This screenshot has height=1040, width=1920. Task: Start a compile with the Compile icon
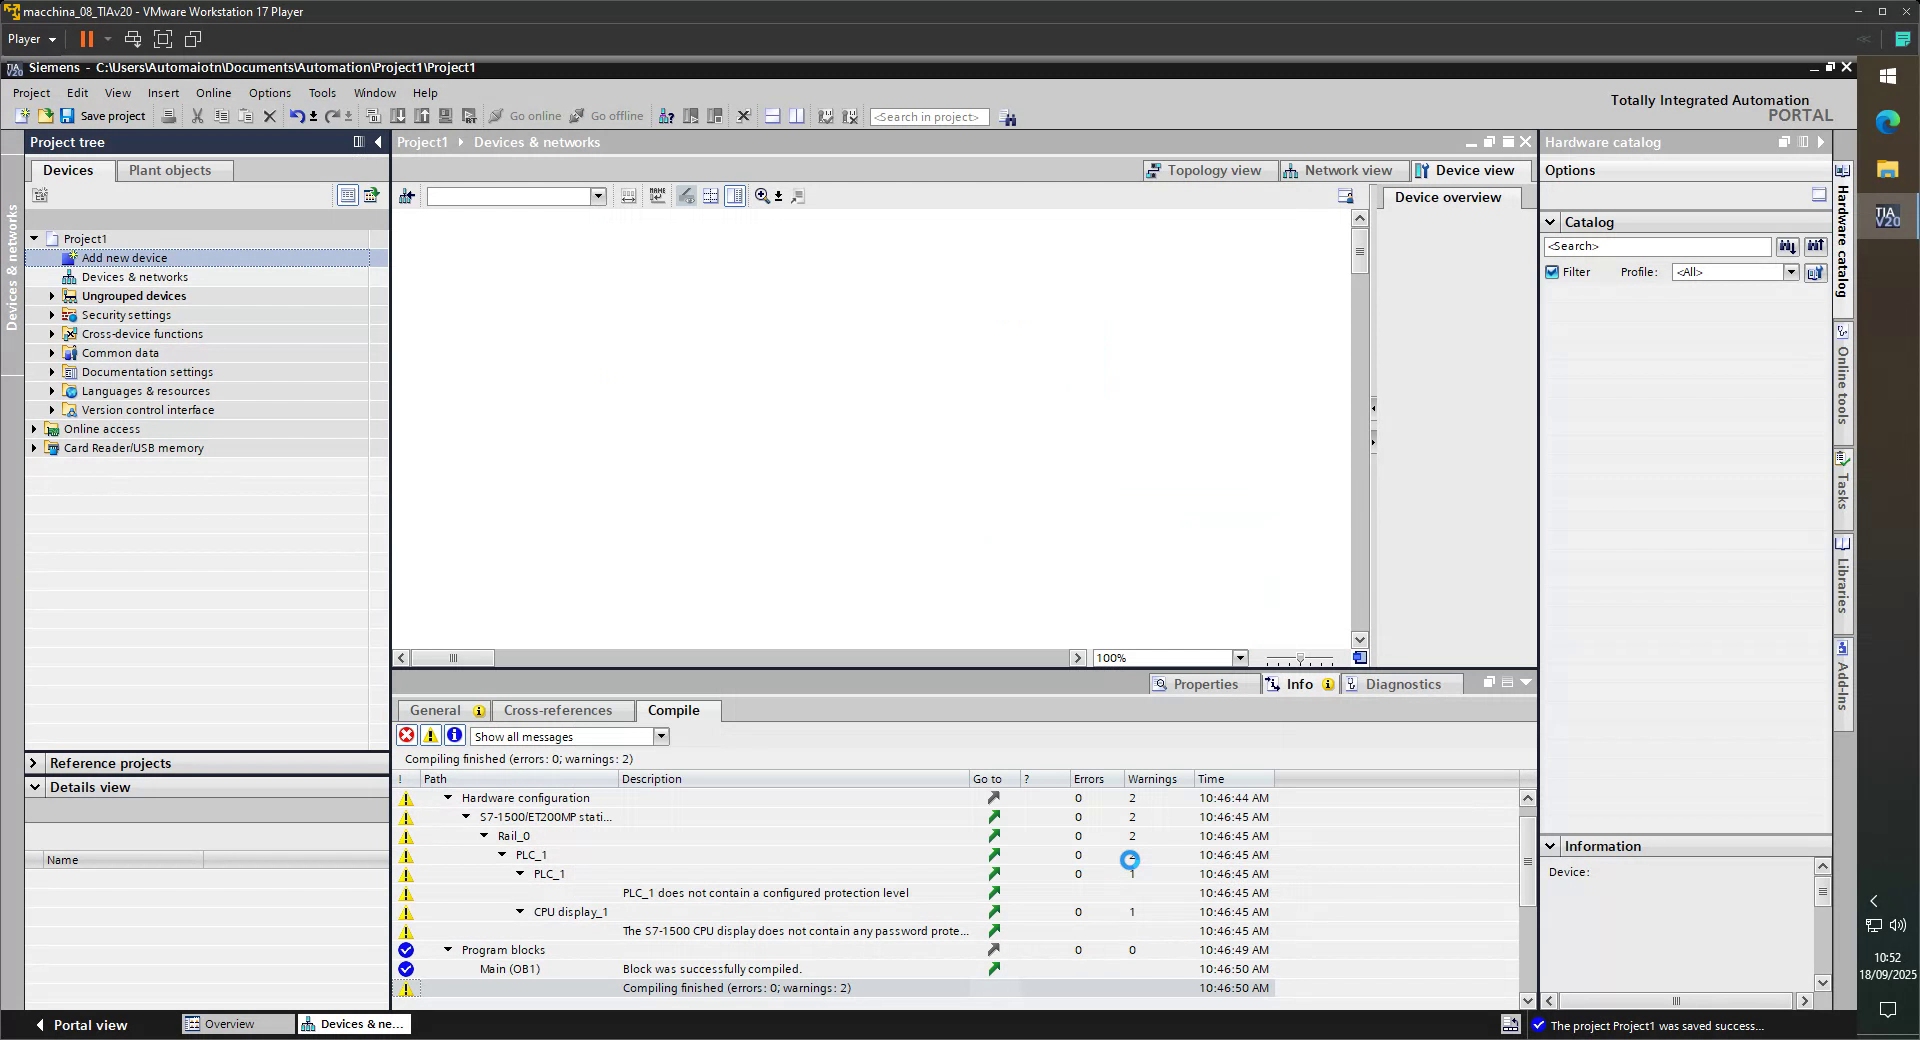(371, 116)
